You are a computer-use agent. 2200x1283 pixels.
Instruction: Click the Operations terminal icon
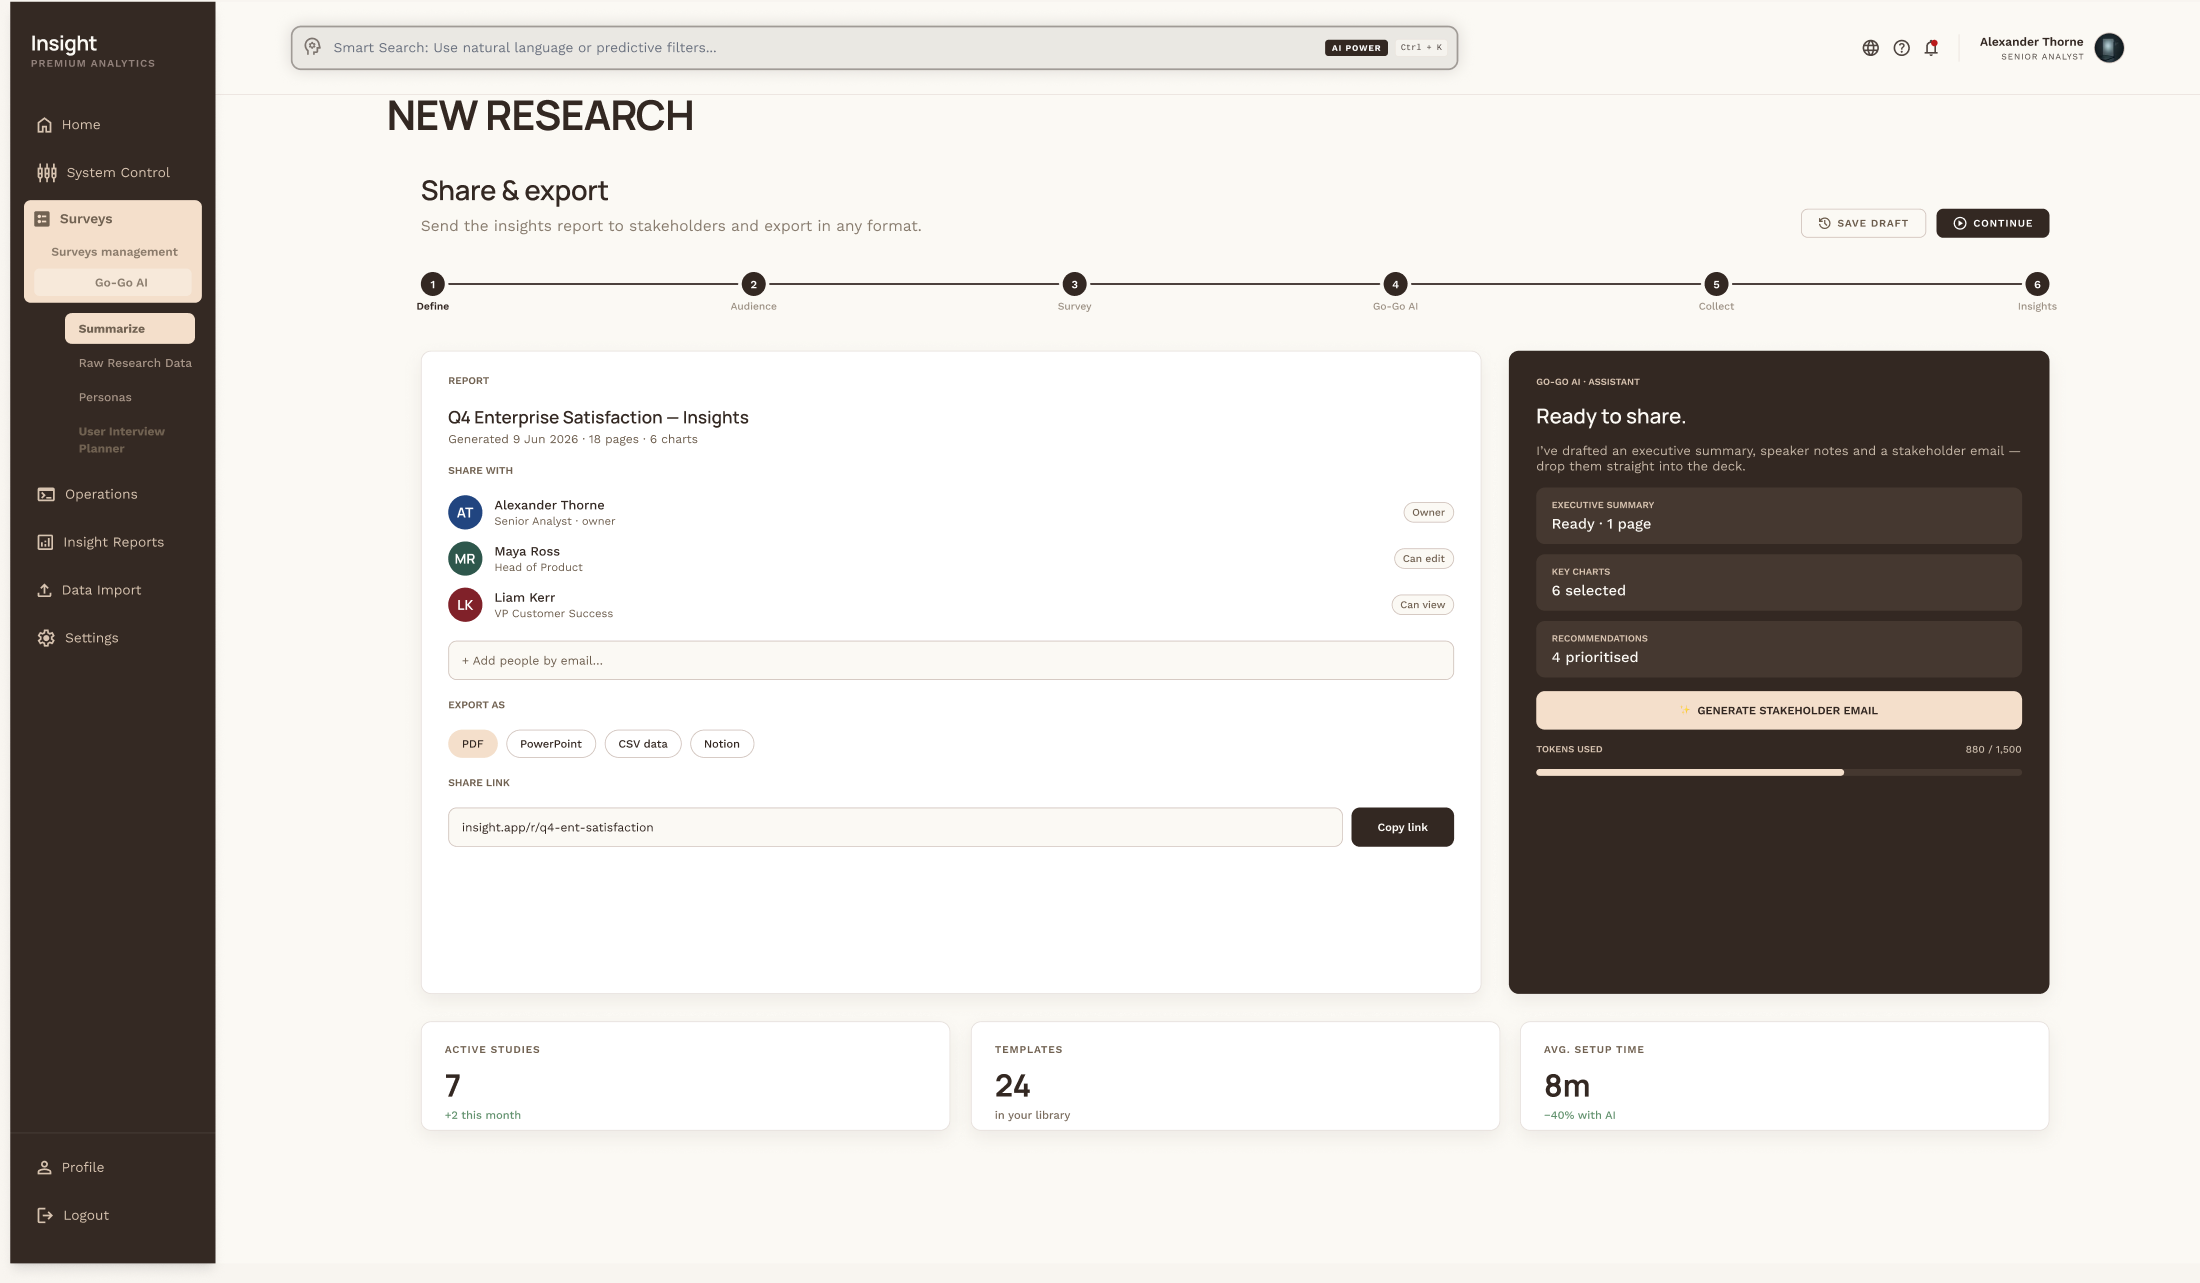46,495
